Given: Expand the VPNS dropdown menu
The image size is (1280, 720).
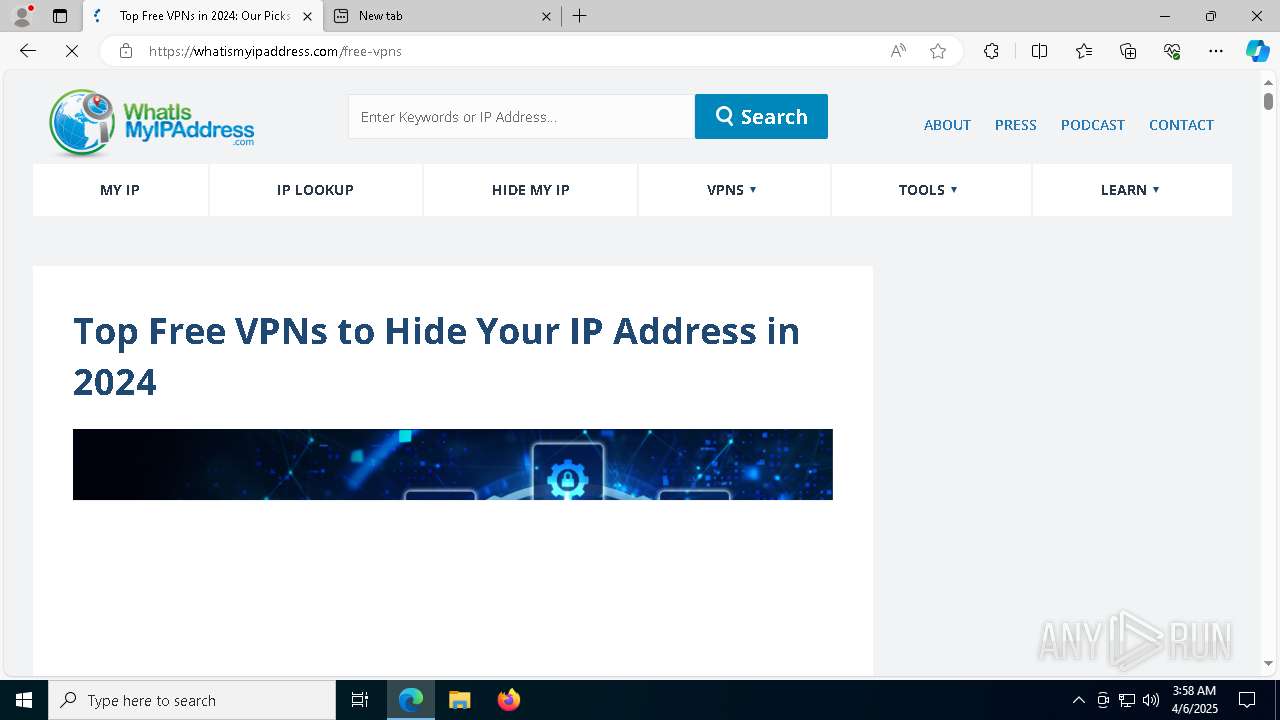Looking at the screenshot, I should click(733, 190).
